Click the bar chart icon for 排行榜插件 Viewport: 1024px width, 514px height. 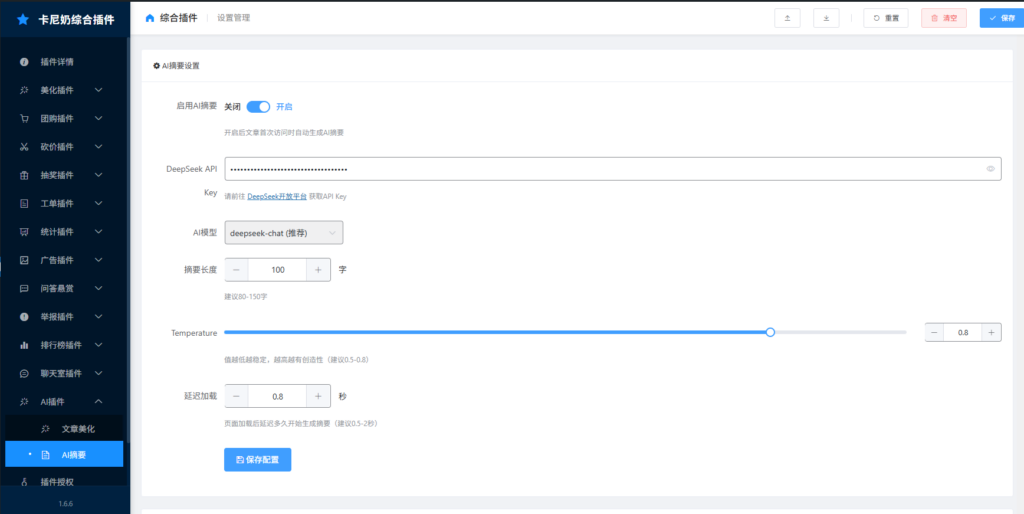(24, 345)
